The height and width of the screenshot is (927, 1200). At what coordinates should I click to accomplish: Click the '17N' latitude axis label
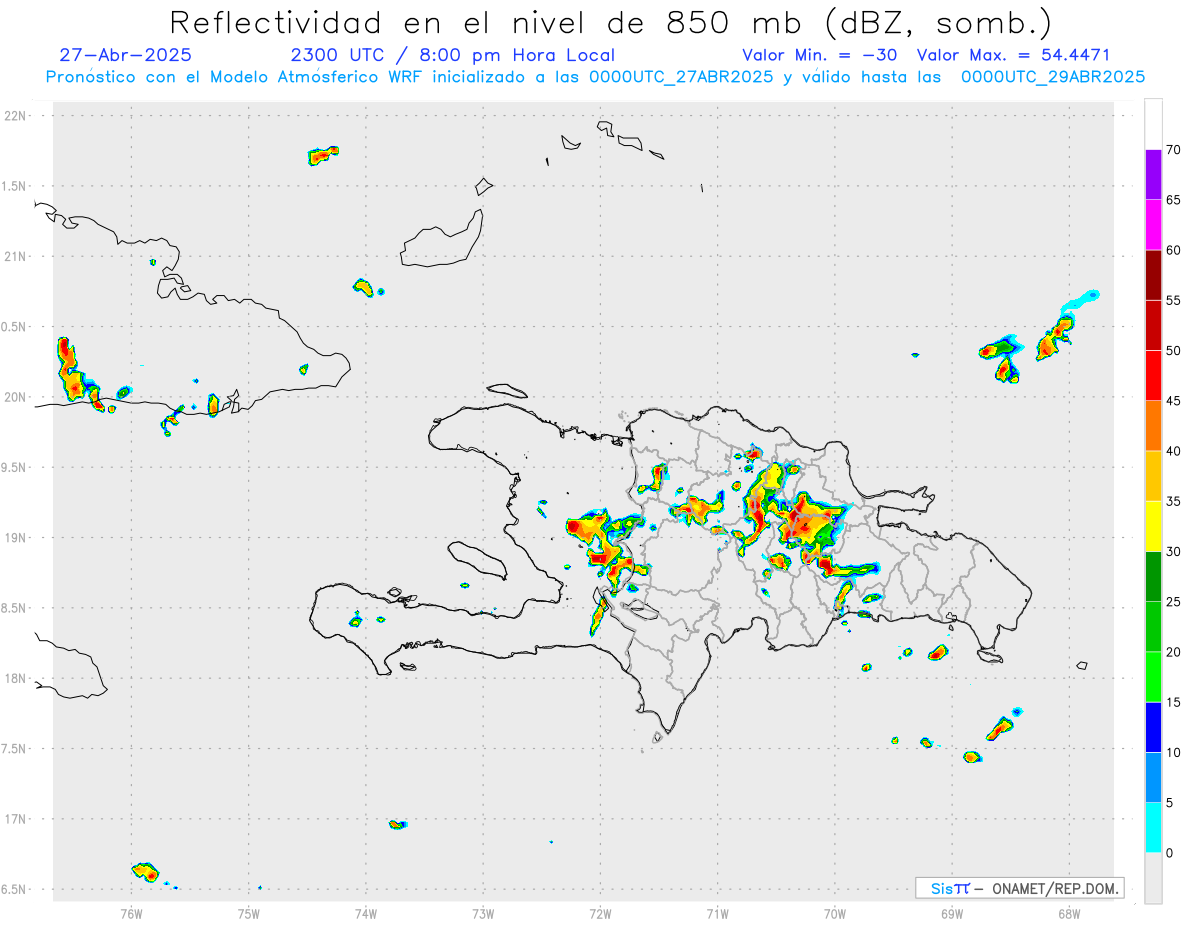point(17,819)
